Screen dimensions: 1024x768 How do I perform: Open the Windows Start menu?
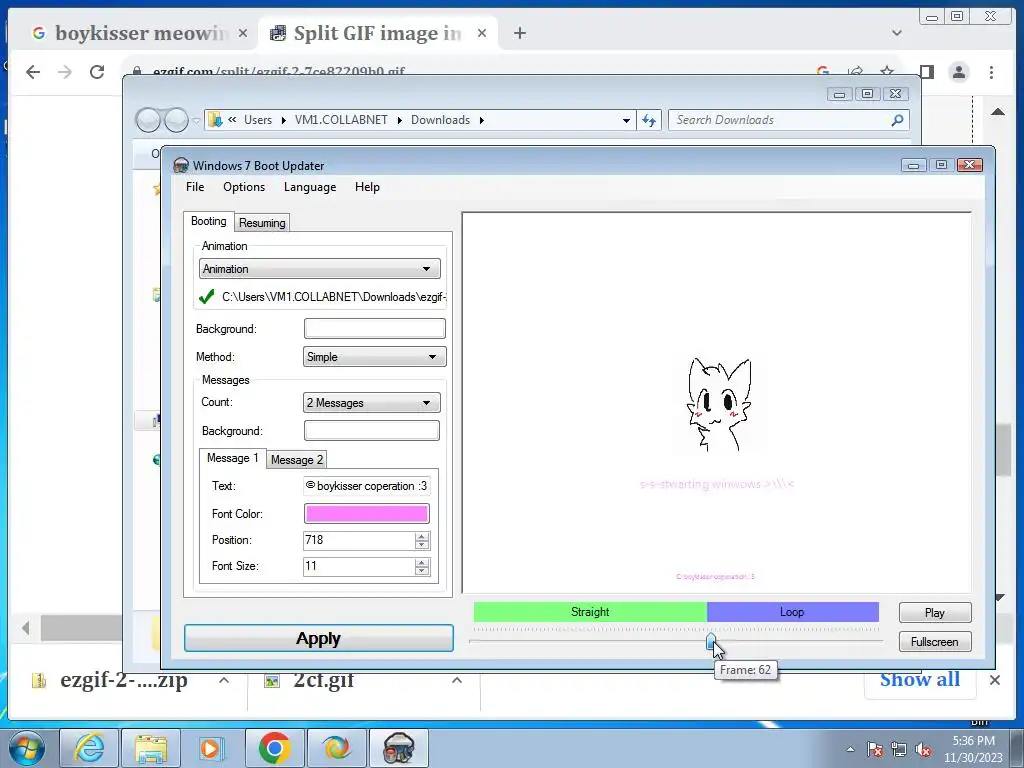point(26,748)
